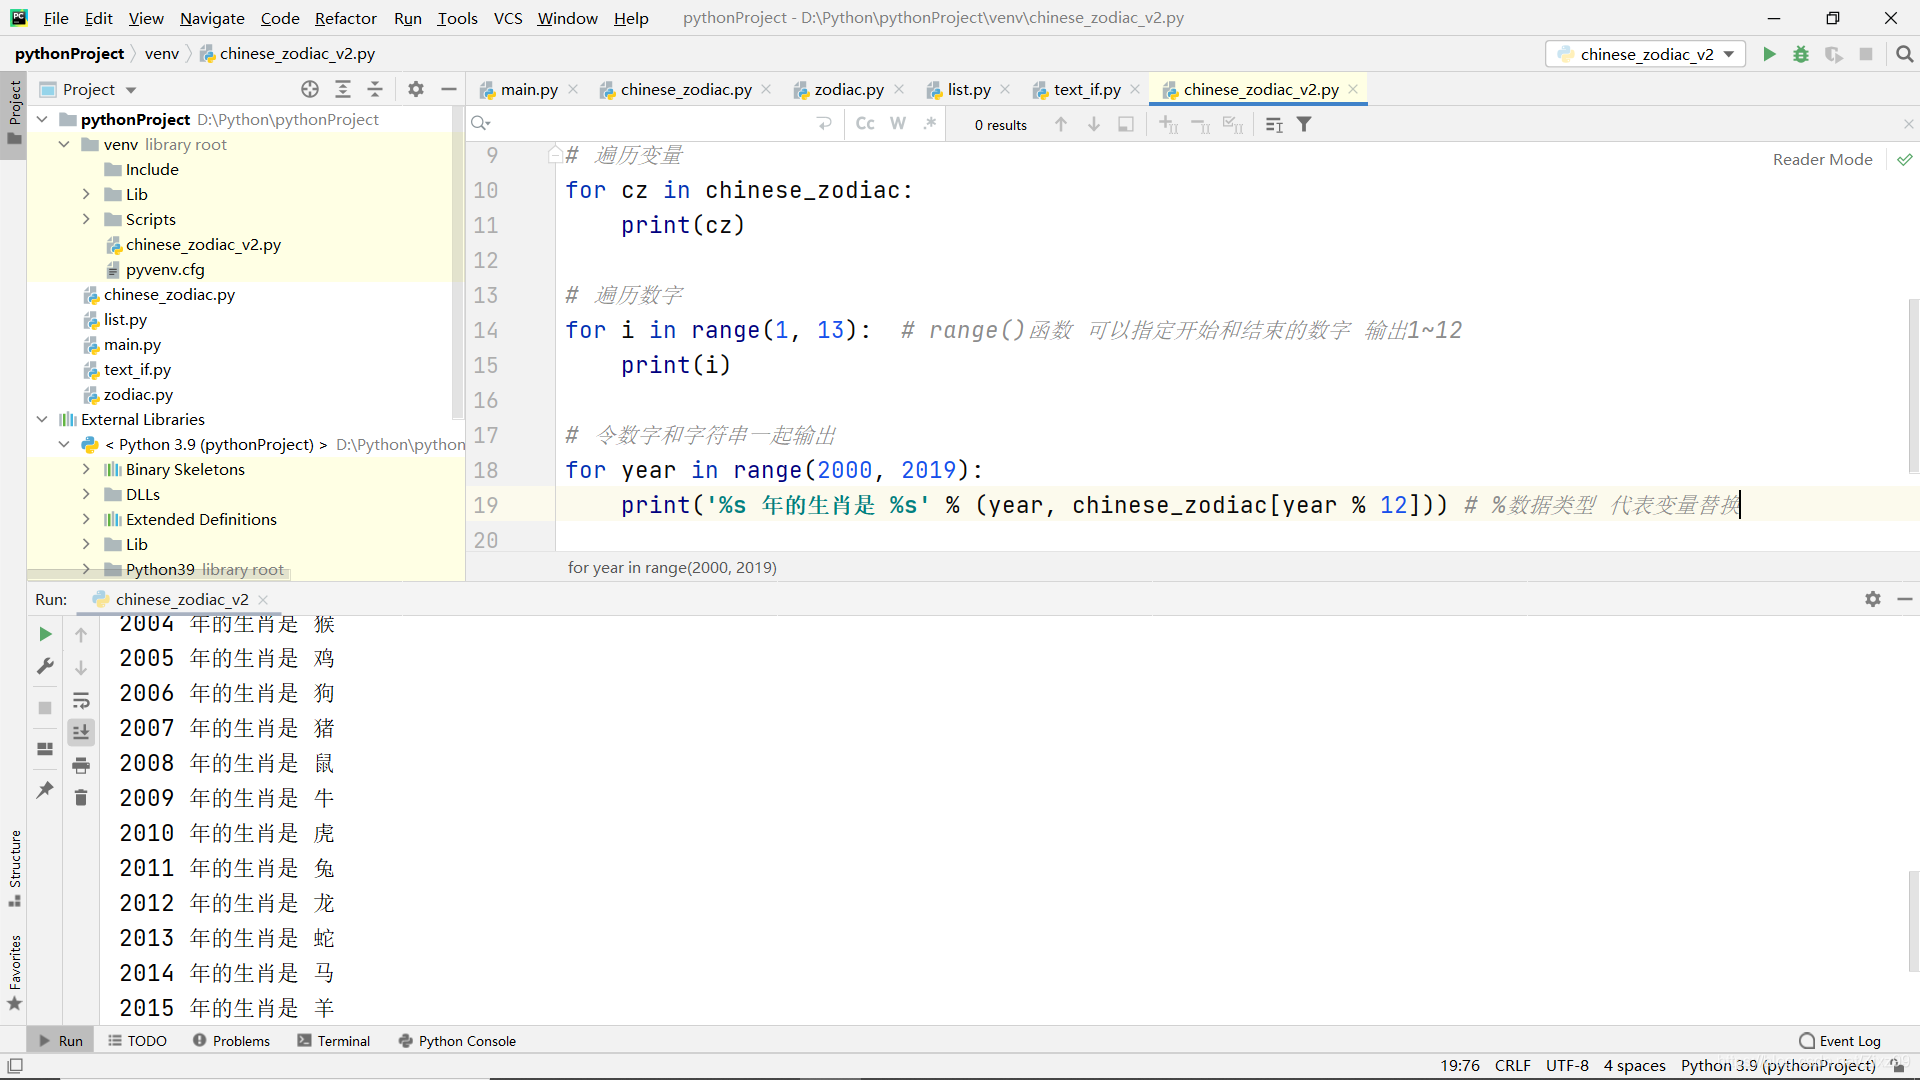The width and height of the screenshot is (1920, 1080).
Task: Open the VCS menu
Action: [508, 18]
